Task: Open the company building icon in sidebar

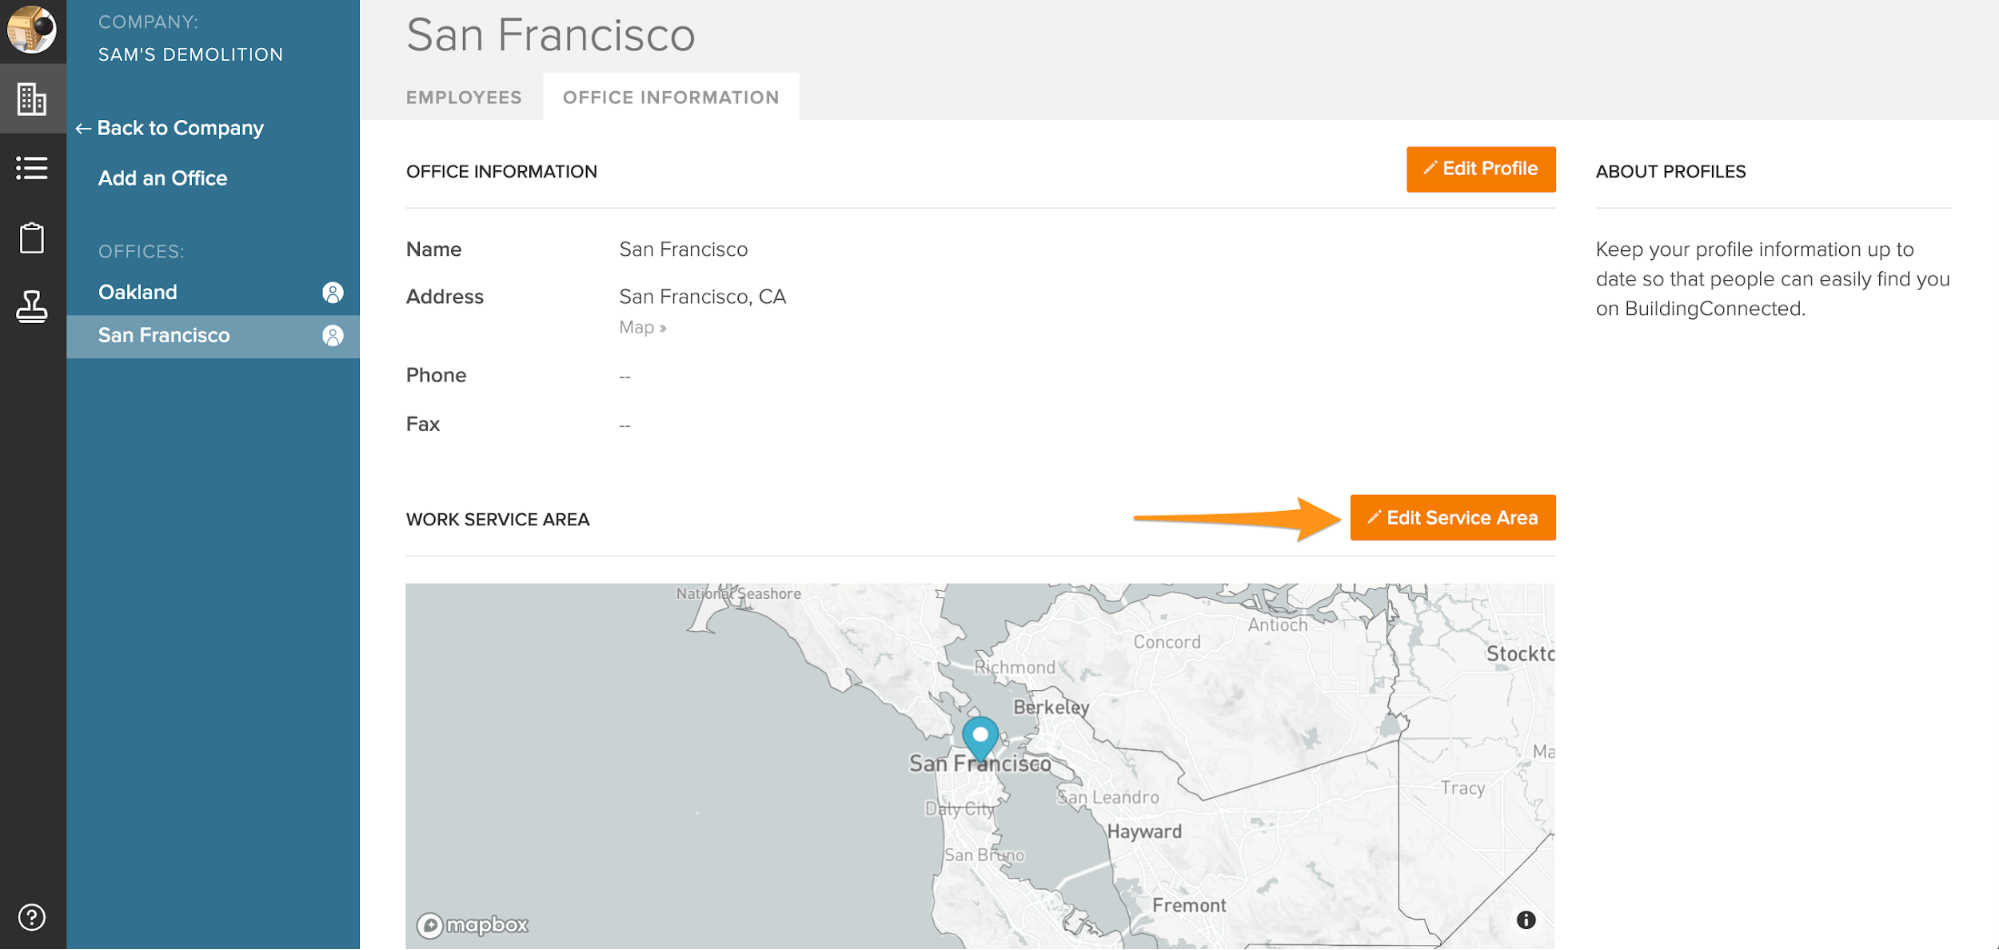Action: [32, 99]
